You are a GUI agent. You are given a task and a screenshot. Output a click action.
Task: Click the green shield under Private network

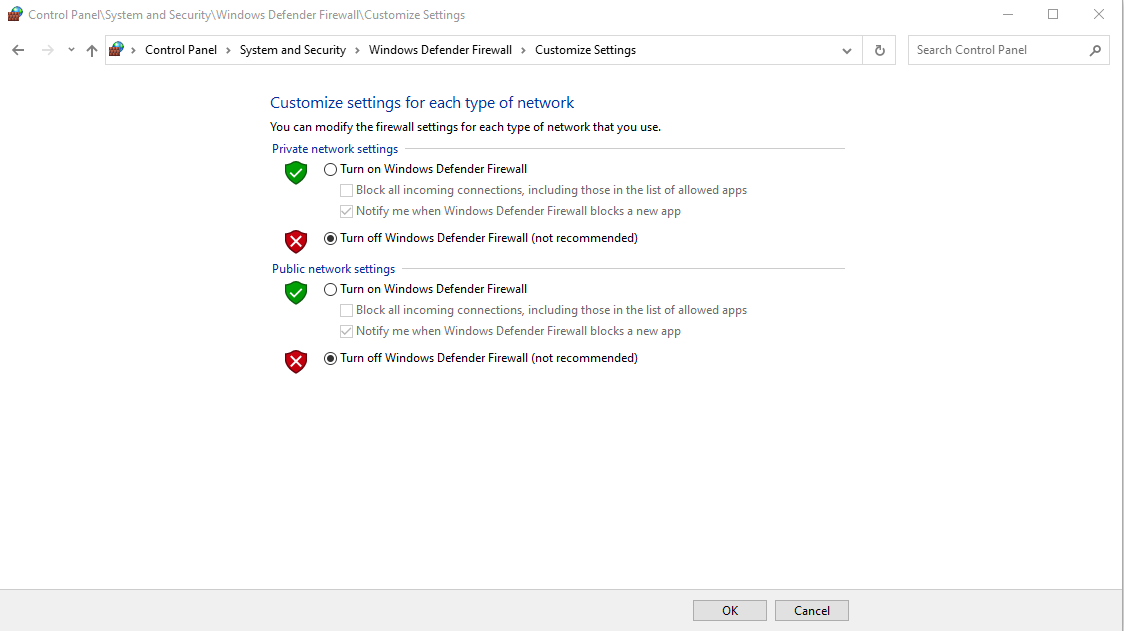(296, 172)
